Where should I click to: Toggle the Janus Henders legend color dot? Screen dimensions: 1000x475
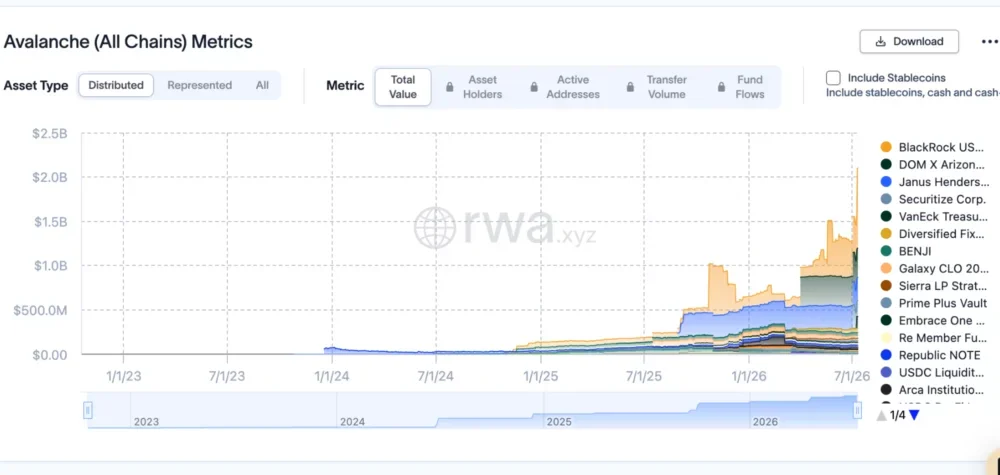pos(886,182)
